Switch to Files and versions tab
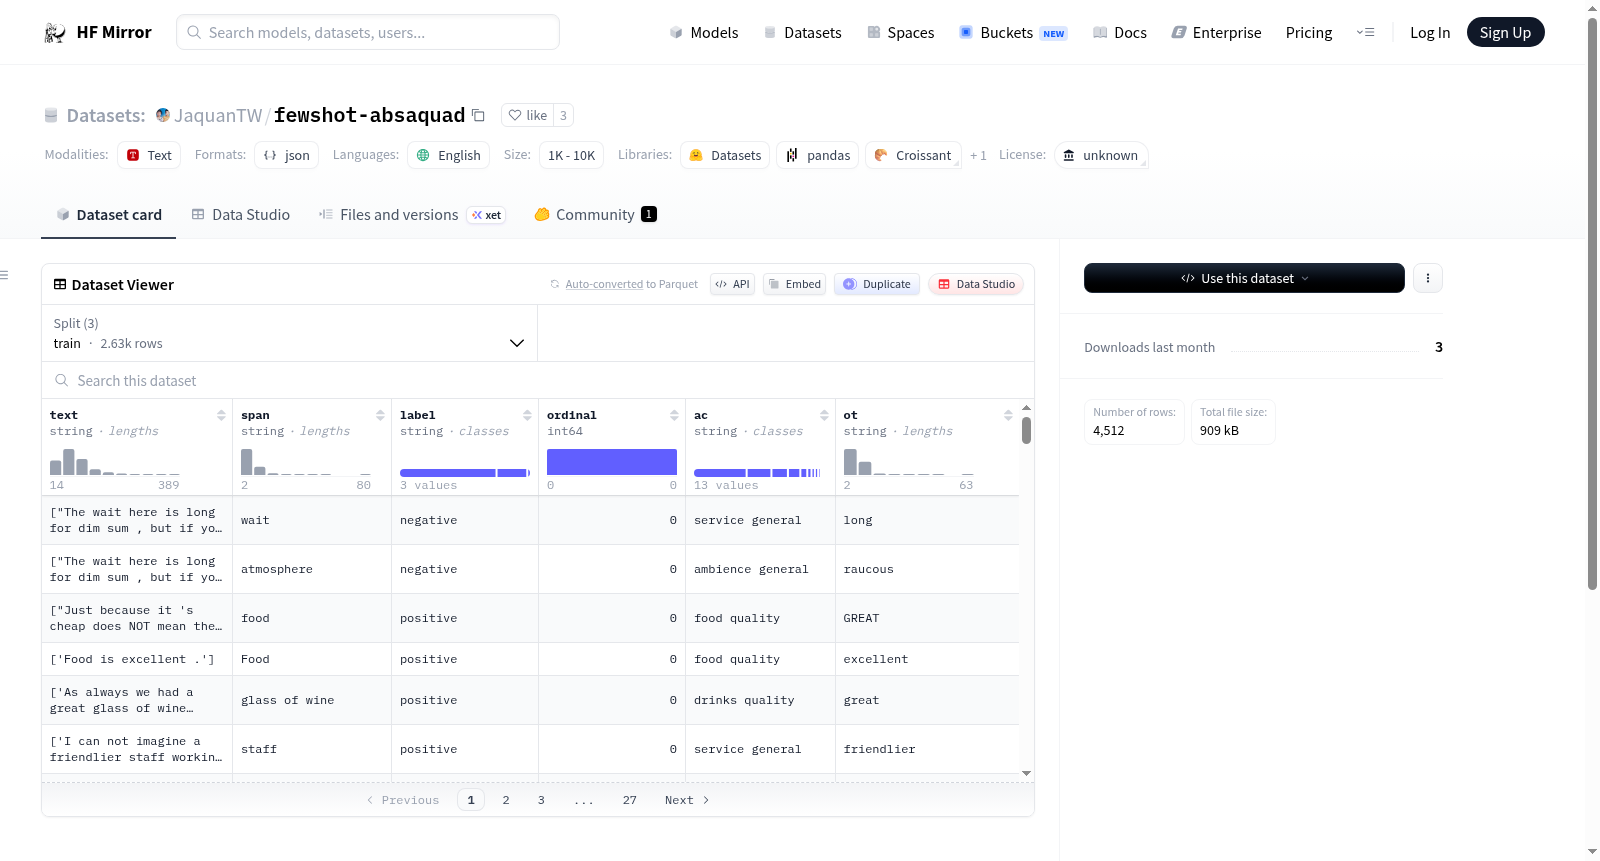The width and height of the screenshot is (1600, 861). point(412,215)
